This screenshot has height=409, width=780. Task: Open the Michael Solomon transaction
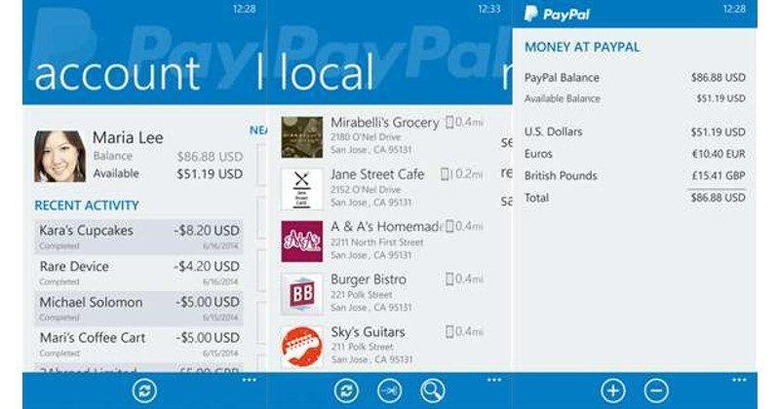pos(139,308)
